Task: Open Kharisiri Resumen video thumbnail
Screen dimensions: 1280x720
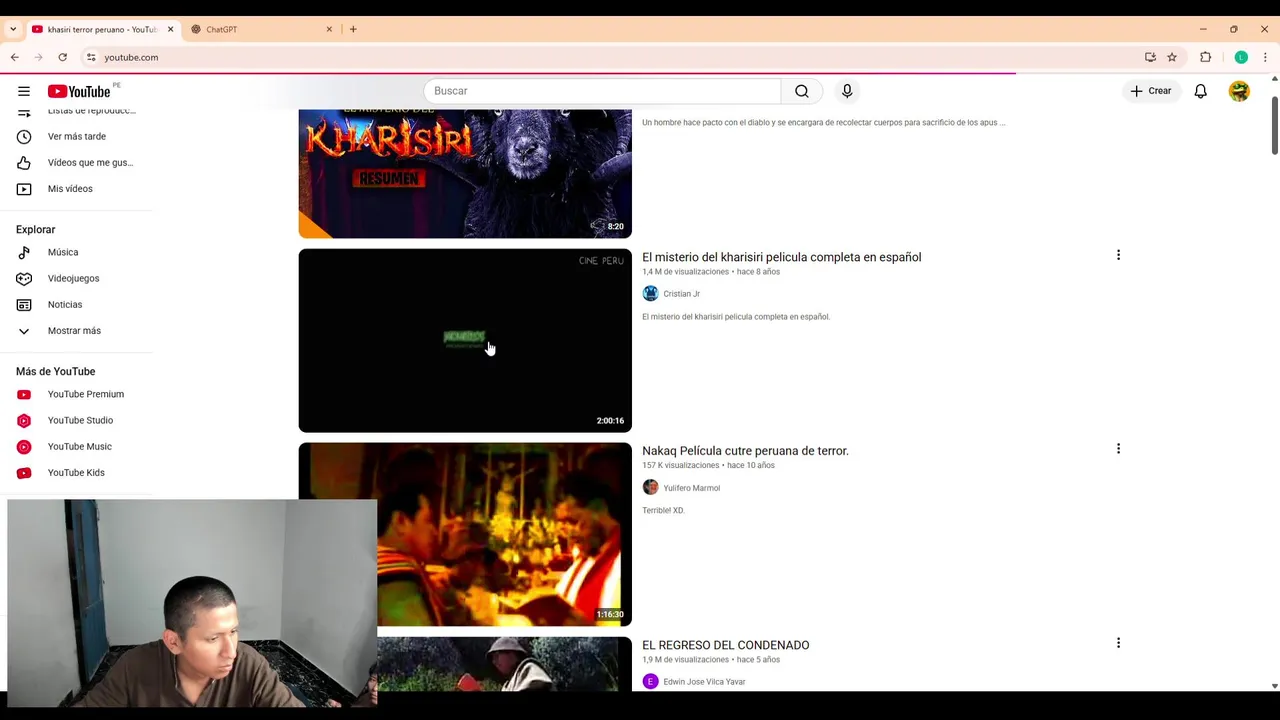Action: [465, 173]
